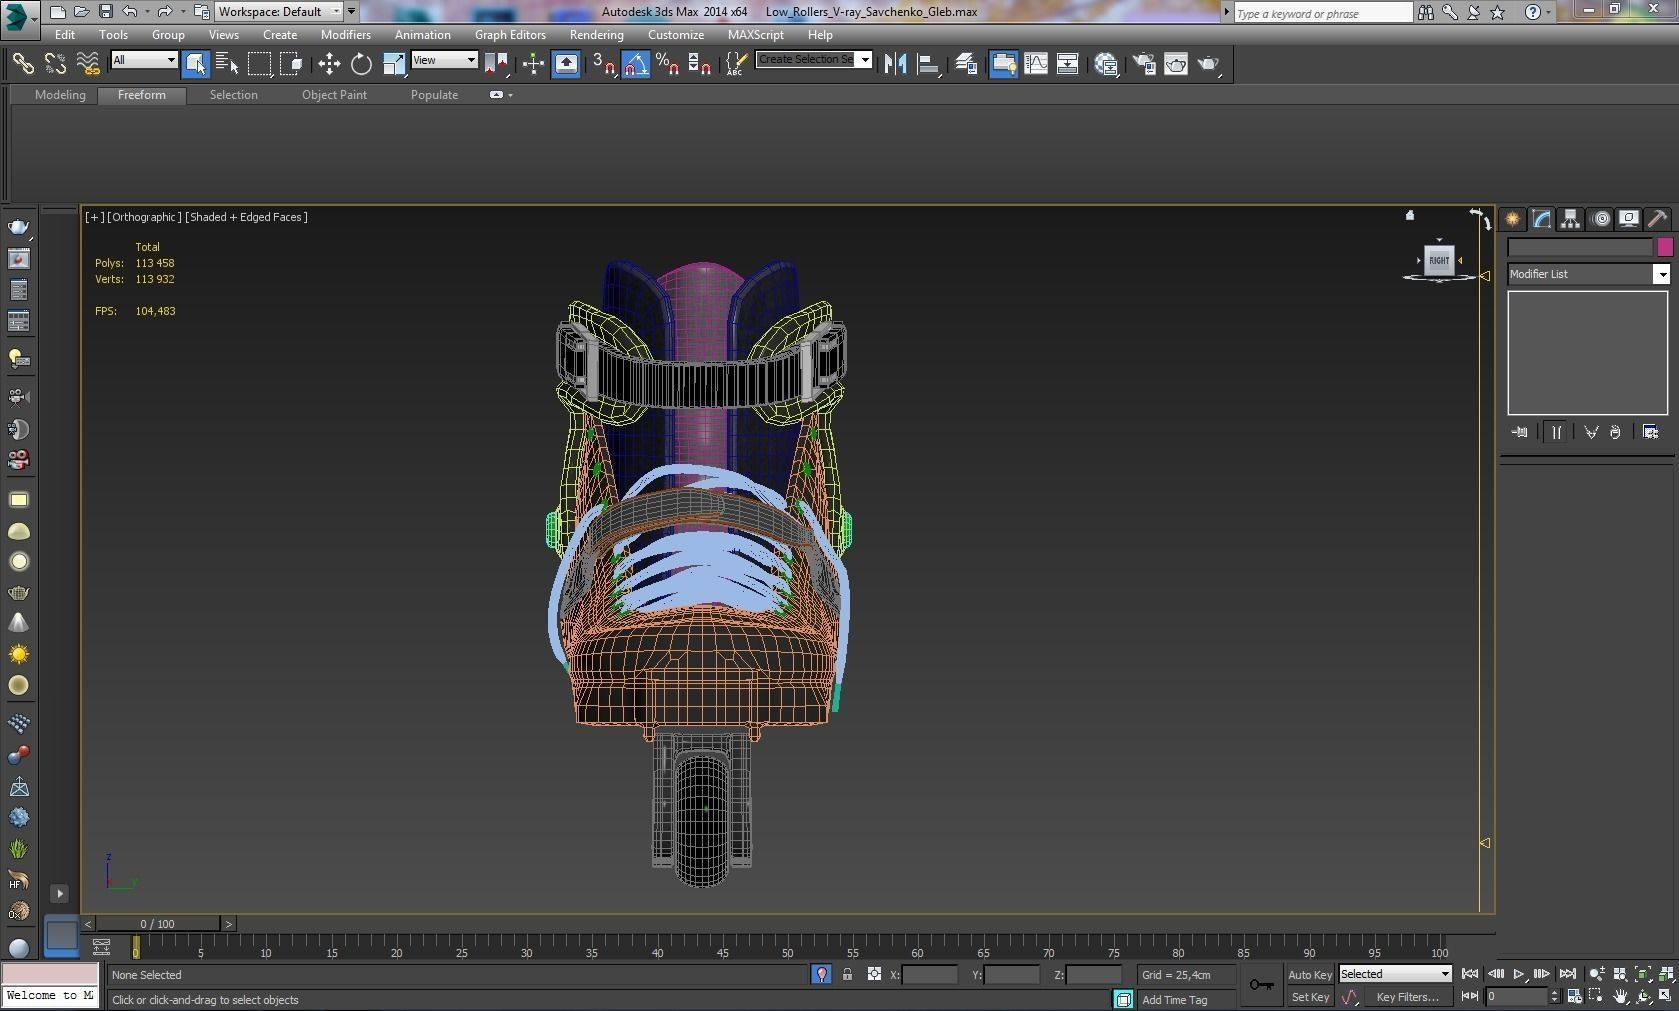Open the Layer Manager icon
1679x1011 pixels.
click(966, 64)
